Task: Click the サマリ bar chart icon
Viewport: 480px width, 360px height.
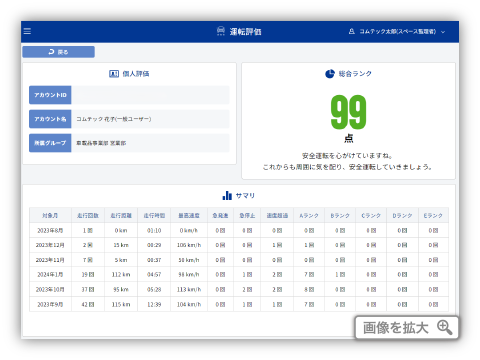Action: click(x=227, y=195)
